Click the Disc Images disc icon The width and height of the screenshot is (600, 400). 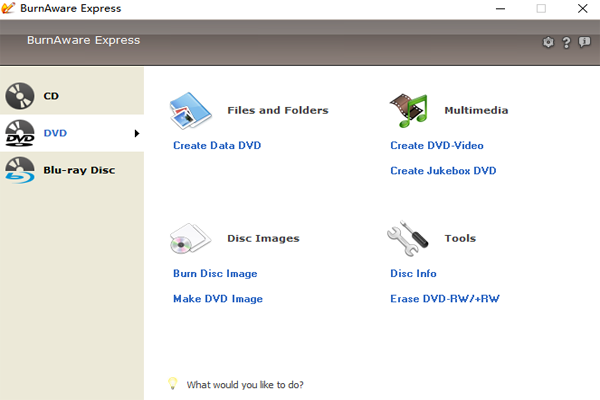(x=190, y=238)
